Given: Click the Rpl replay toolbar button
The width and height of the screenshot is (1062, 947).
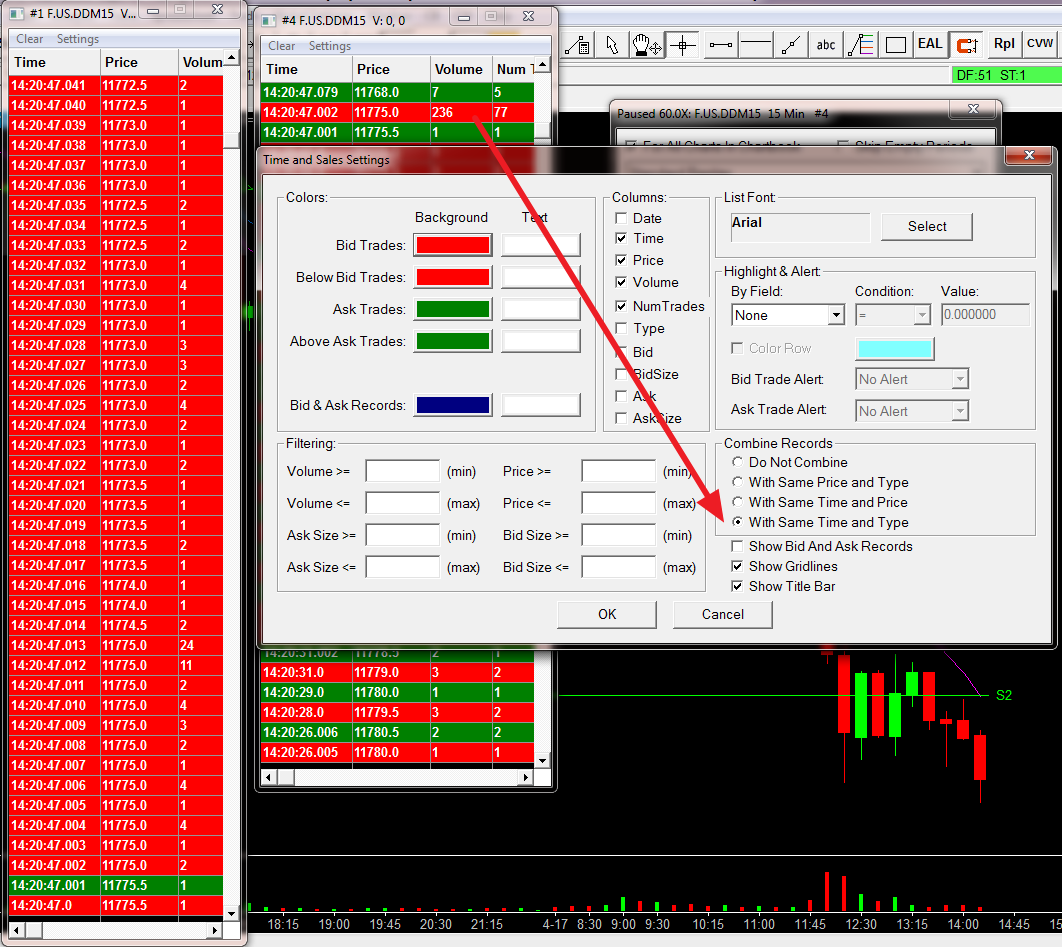Looking at the screenshot, I should (1004, 45).
